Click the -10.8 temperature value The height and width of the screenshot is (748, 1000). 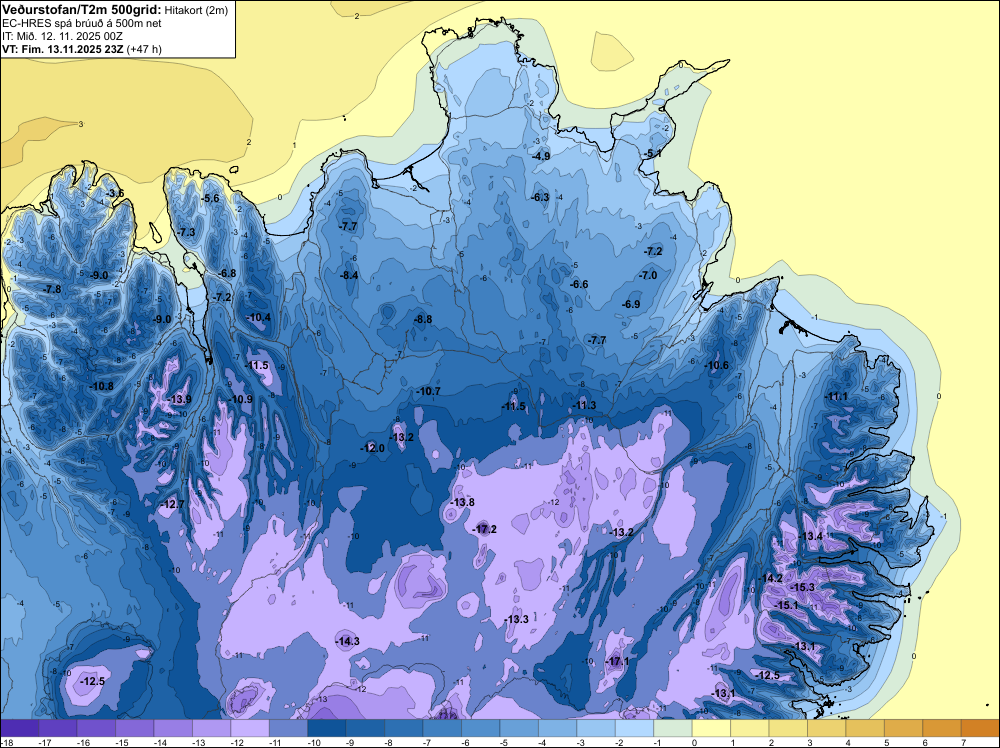pos(102,386)
